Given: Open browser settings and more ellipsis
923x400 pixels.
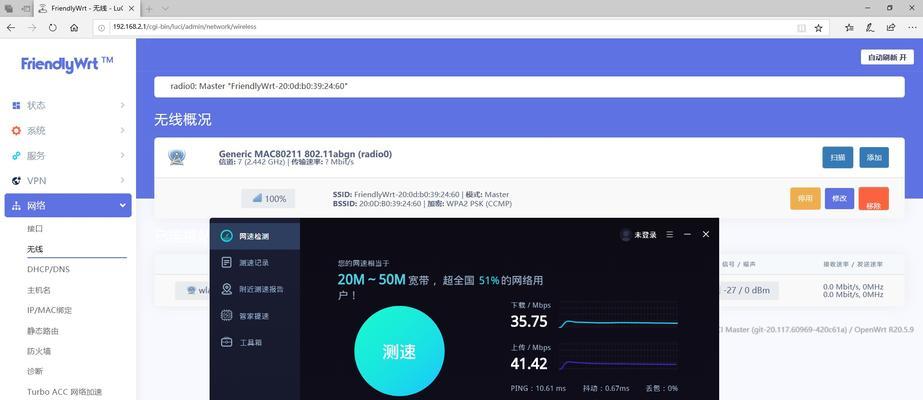Looking at the screenshot, I should [x=911, y=28].
